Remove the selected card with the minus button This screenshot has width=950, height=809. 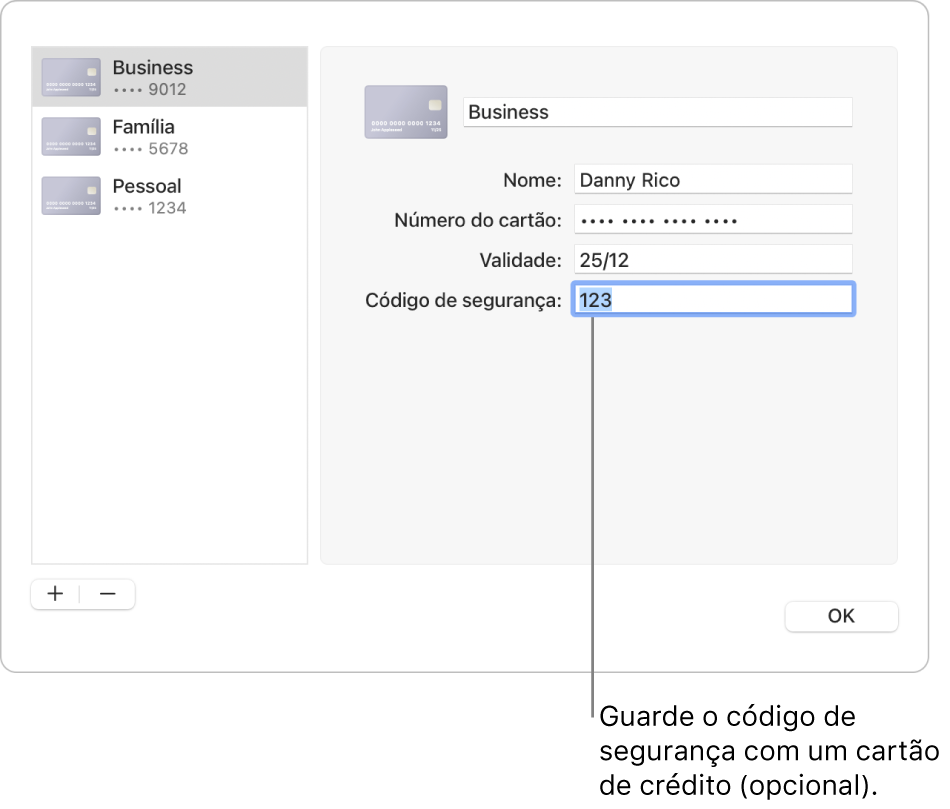108,594
